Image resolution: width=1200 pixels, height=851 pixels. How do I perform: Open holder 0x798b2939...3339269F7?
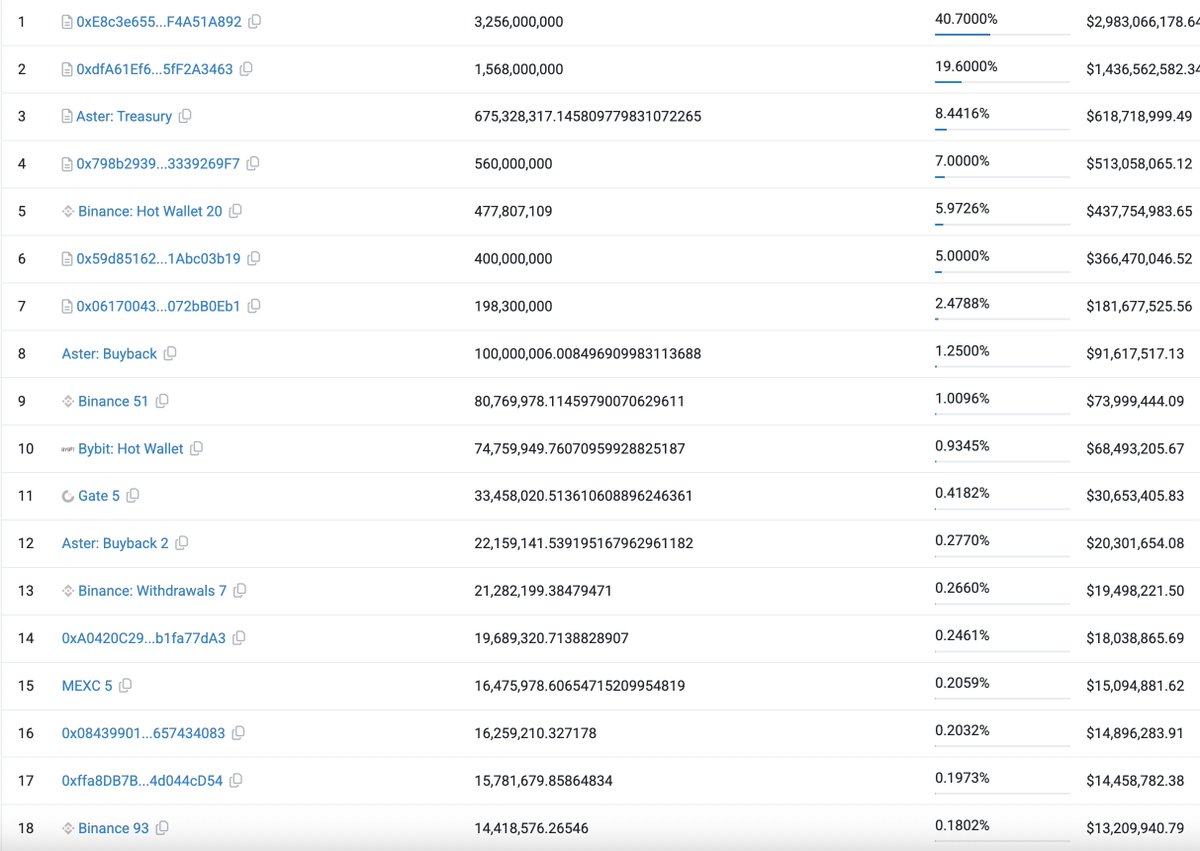[x=158, y=164]
